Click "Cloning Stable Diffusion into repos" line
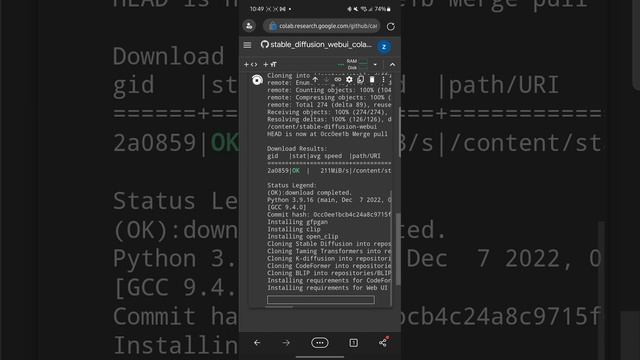 coord(329,244)
